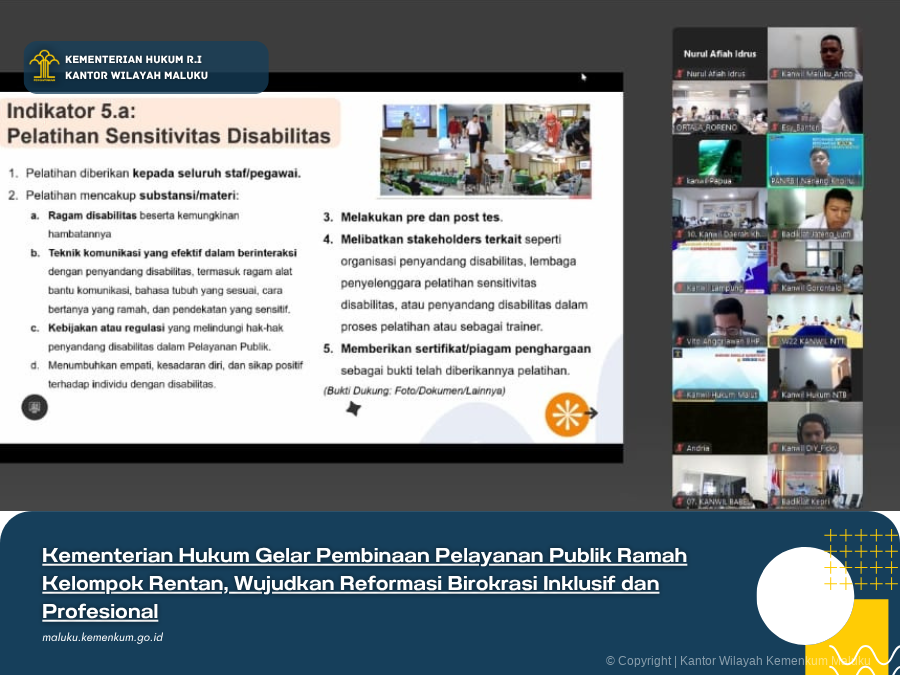Viewport: 900px width, 675px height.
Task: Click the muted mic icon on Badiklat Kepri tile
Action: pyautogui.click(x=774, y=501)
